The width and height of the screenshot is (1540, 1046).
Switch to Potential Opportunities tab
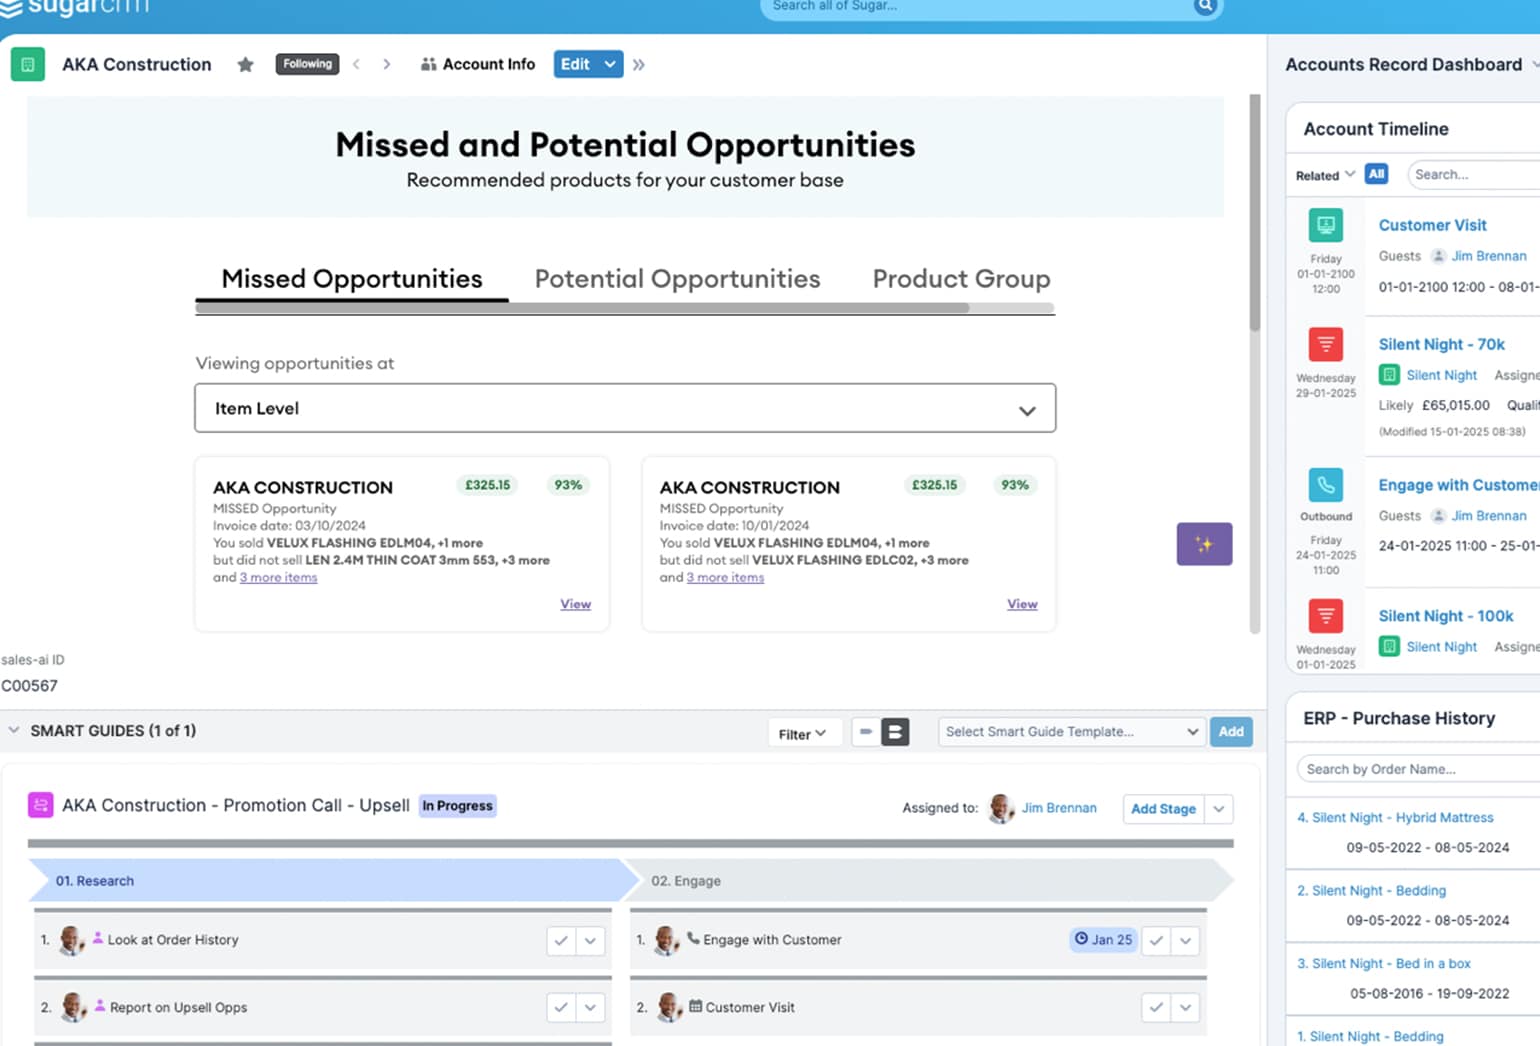[677, 279]
